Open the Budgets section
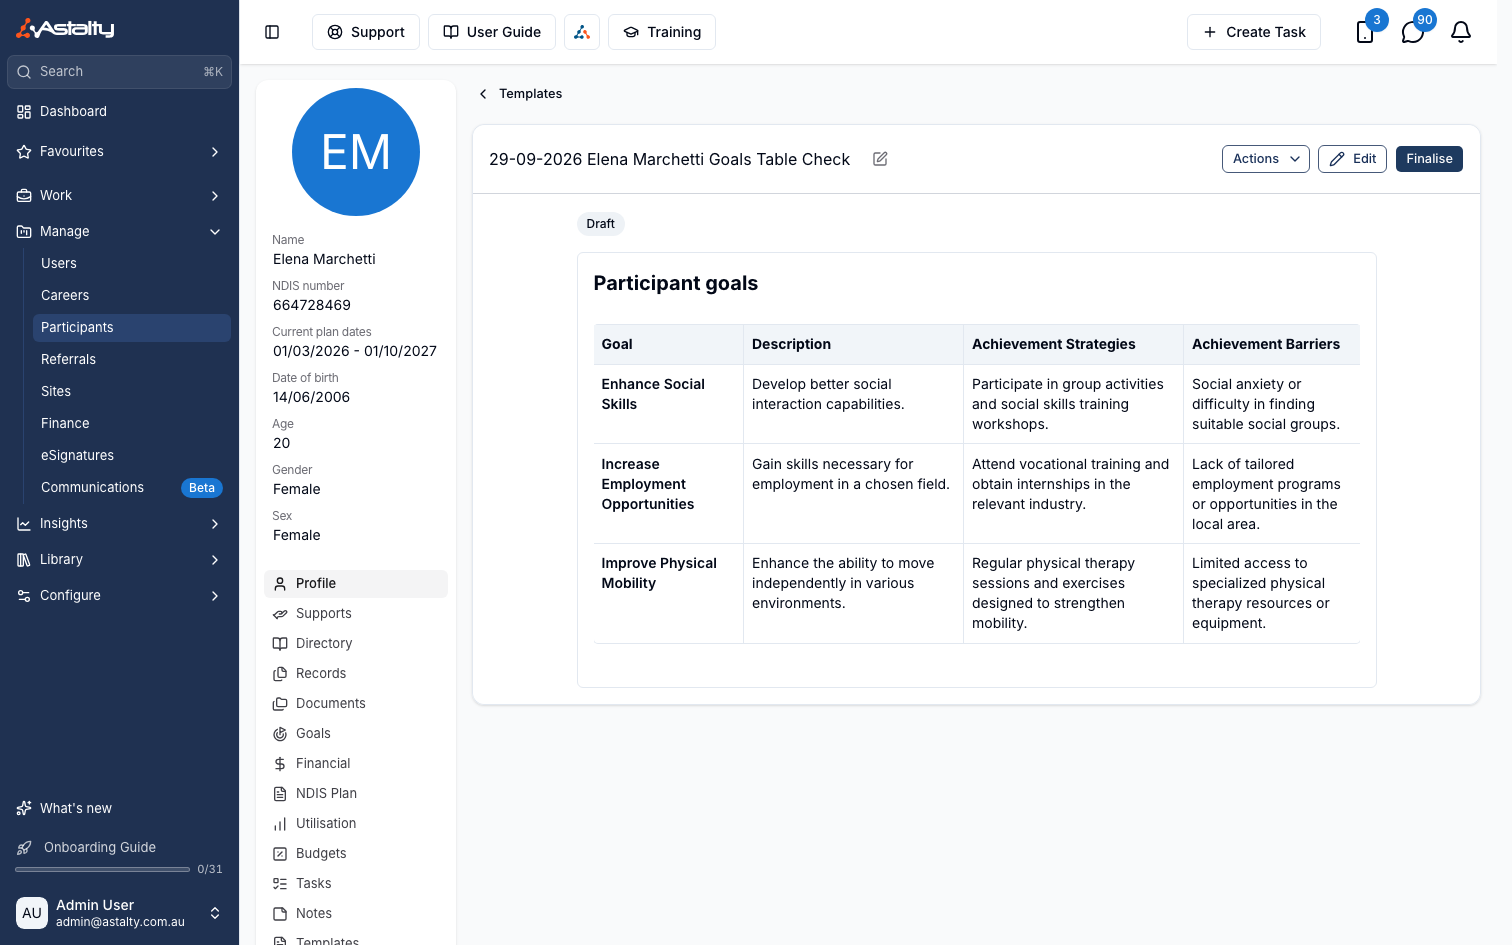Viewport: 1512px width, 945px height. pos(356,854)
